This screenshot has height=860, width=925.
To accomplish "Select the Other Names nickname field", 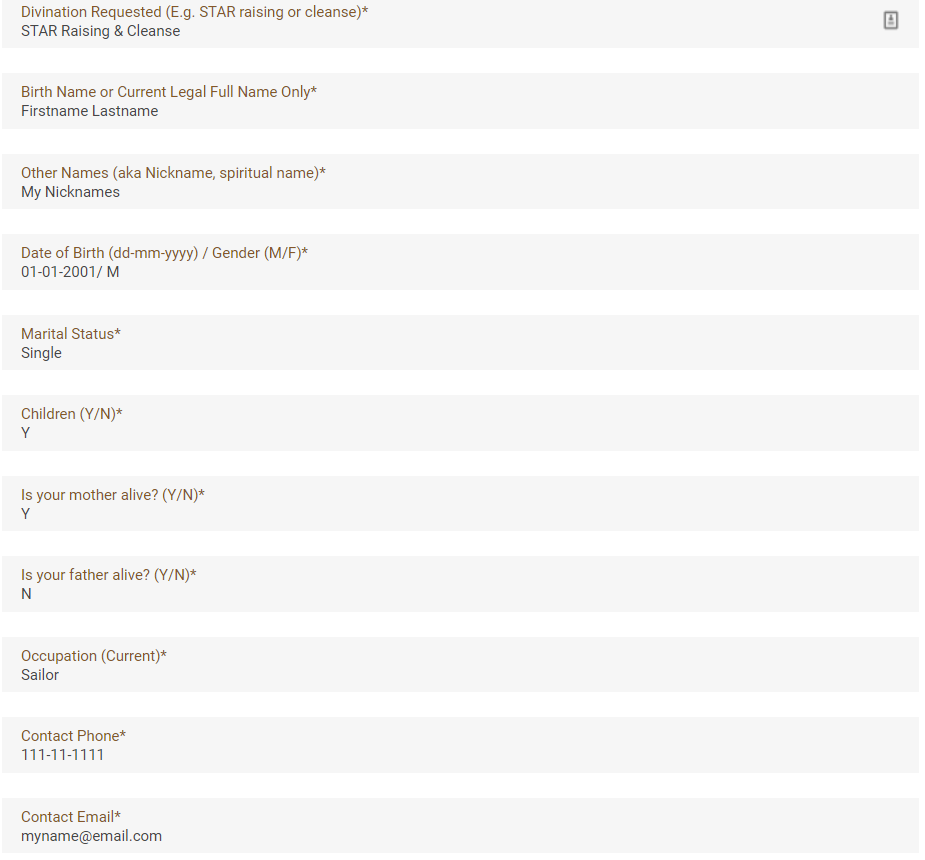I will [460, 182].
